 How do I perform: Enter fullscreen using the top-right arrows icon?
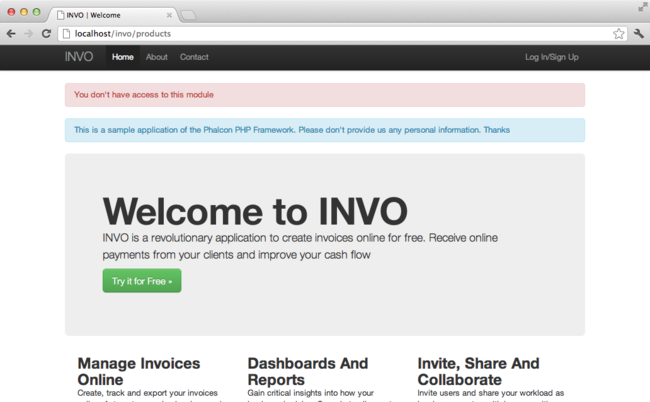[x=642, y=7]
